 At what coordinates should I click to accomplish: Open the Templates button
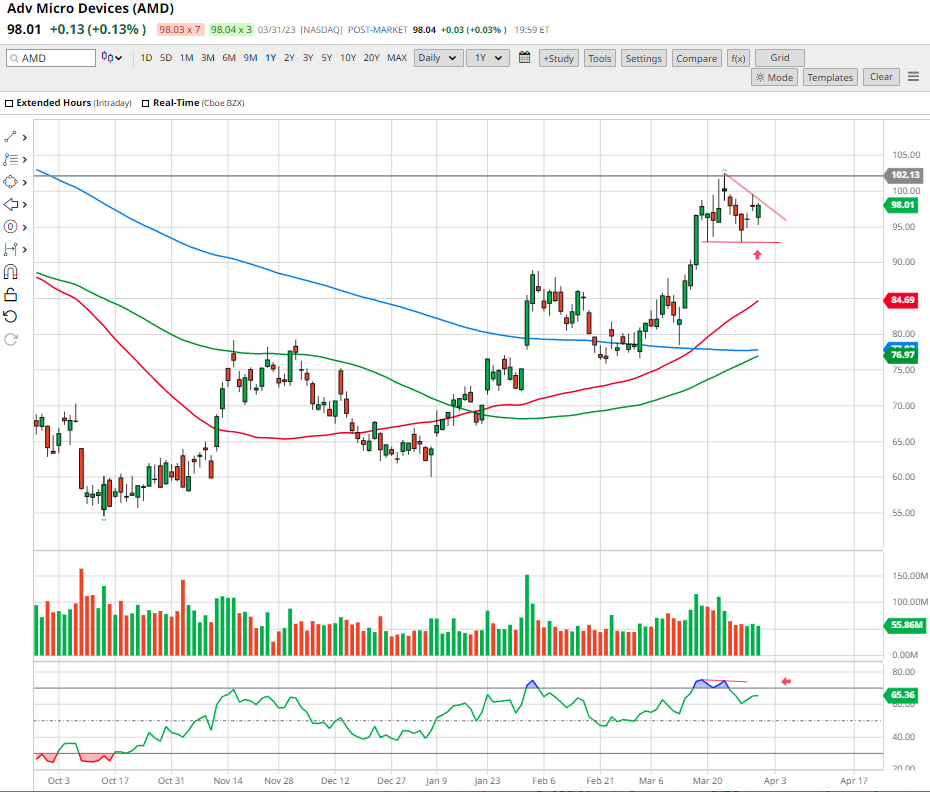[x=830, y=77]
